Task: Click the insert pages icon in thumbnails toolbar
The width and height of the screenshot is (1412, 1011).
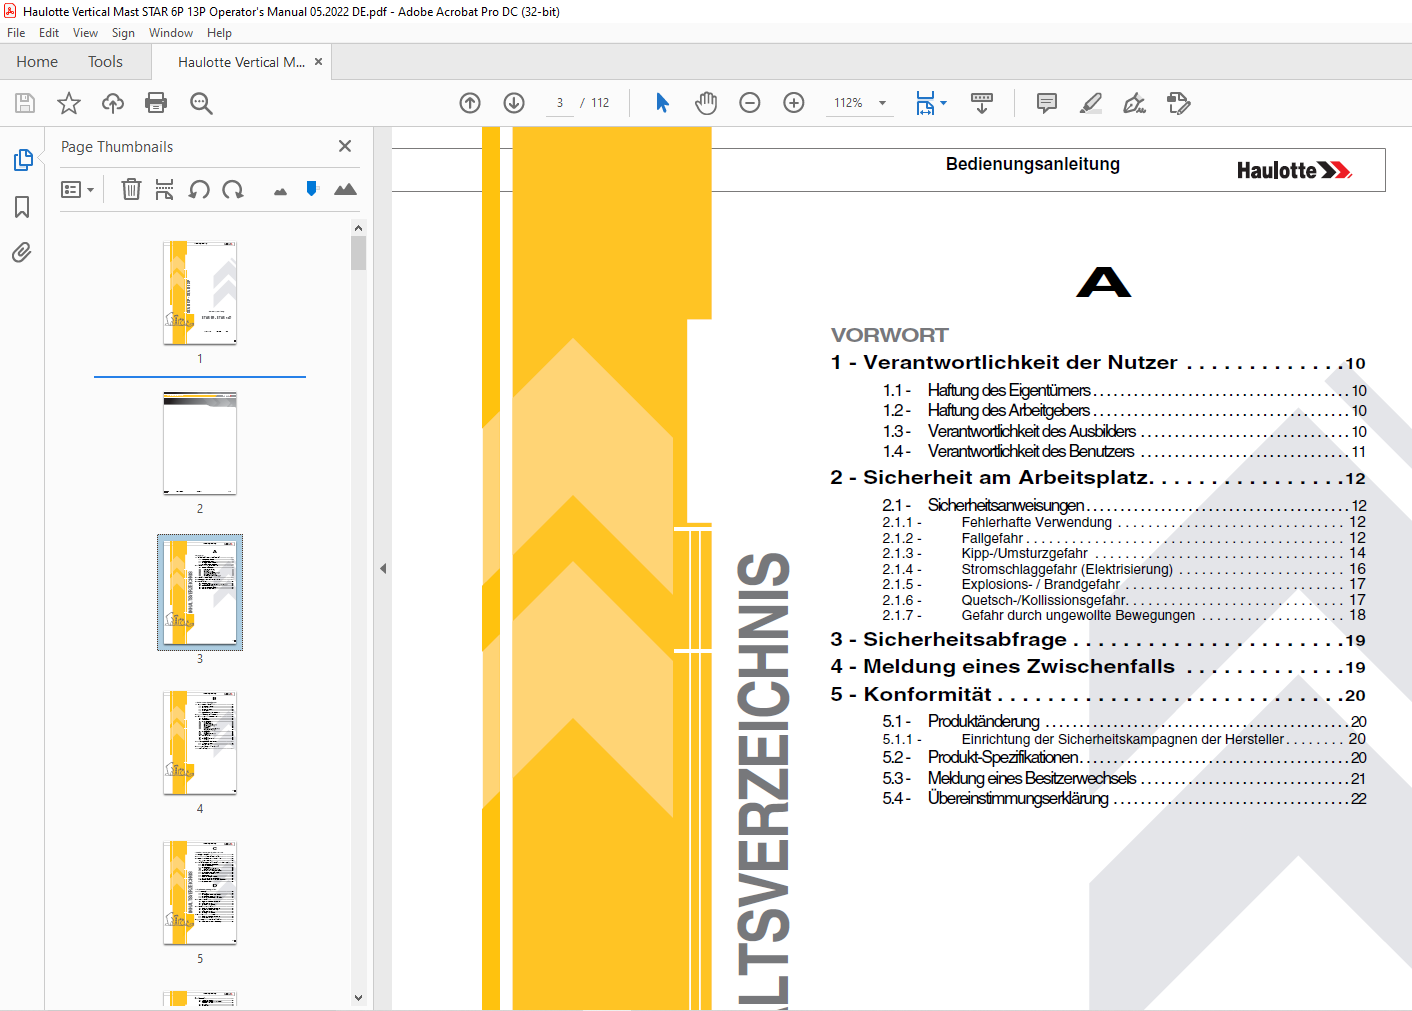Action: (x=165, y=189)
